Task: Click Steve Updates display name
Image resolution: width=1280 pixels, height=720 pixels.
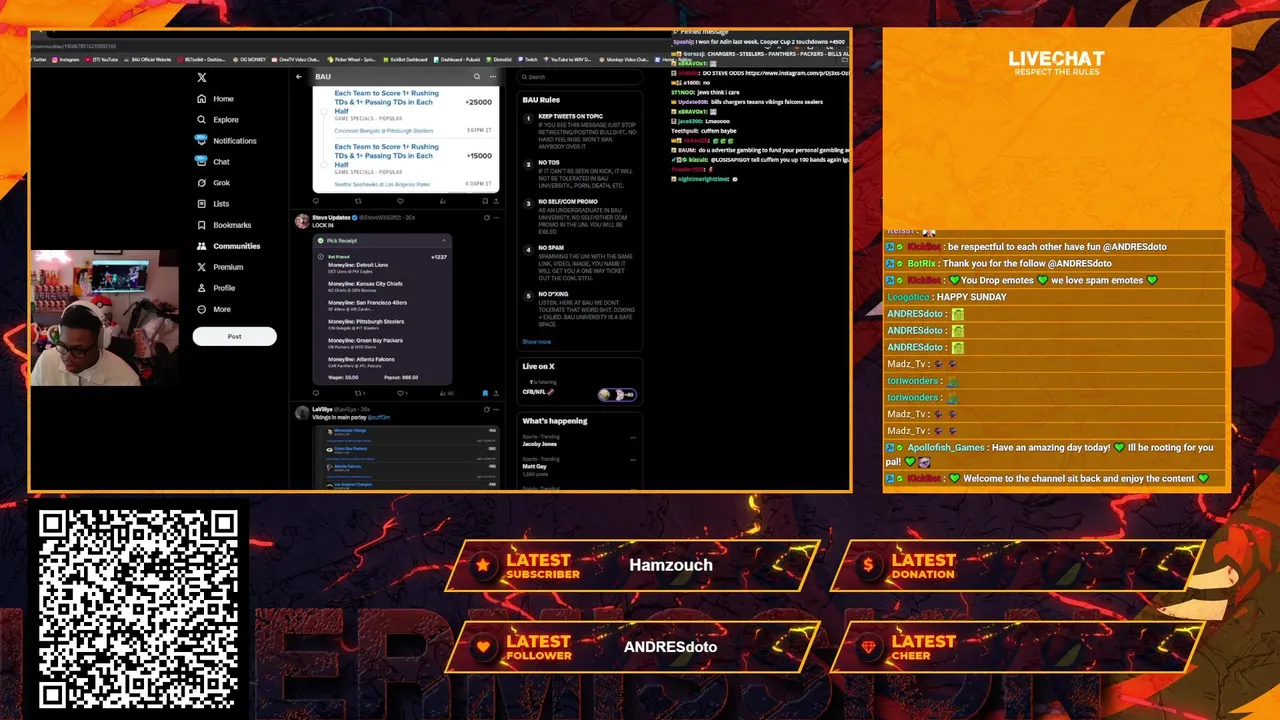Action: (331, 217)
